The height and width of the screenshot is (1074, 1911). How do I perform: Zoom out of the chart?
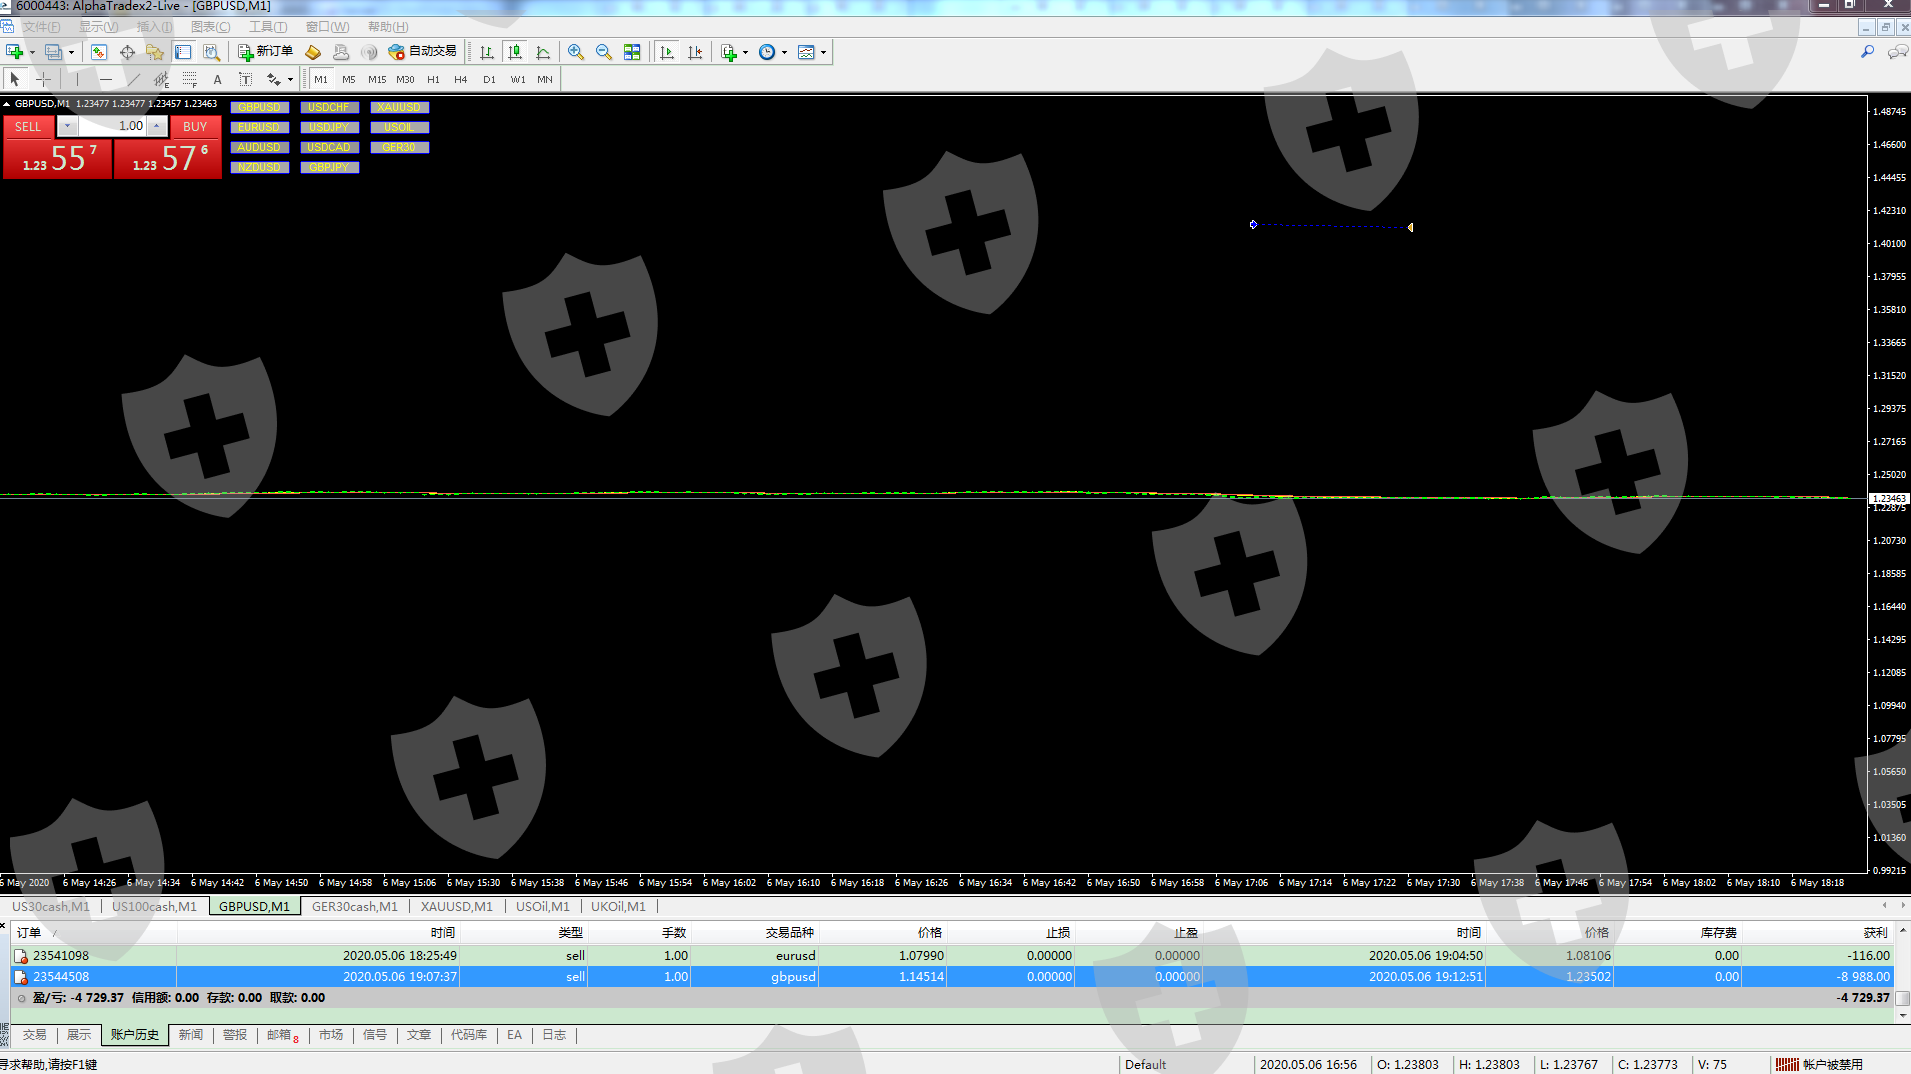coord(604,52)
